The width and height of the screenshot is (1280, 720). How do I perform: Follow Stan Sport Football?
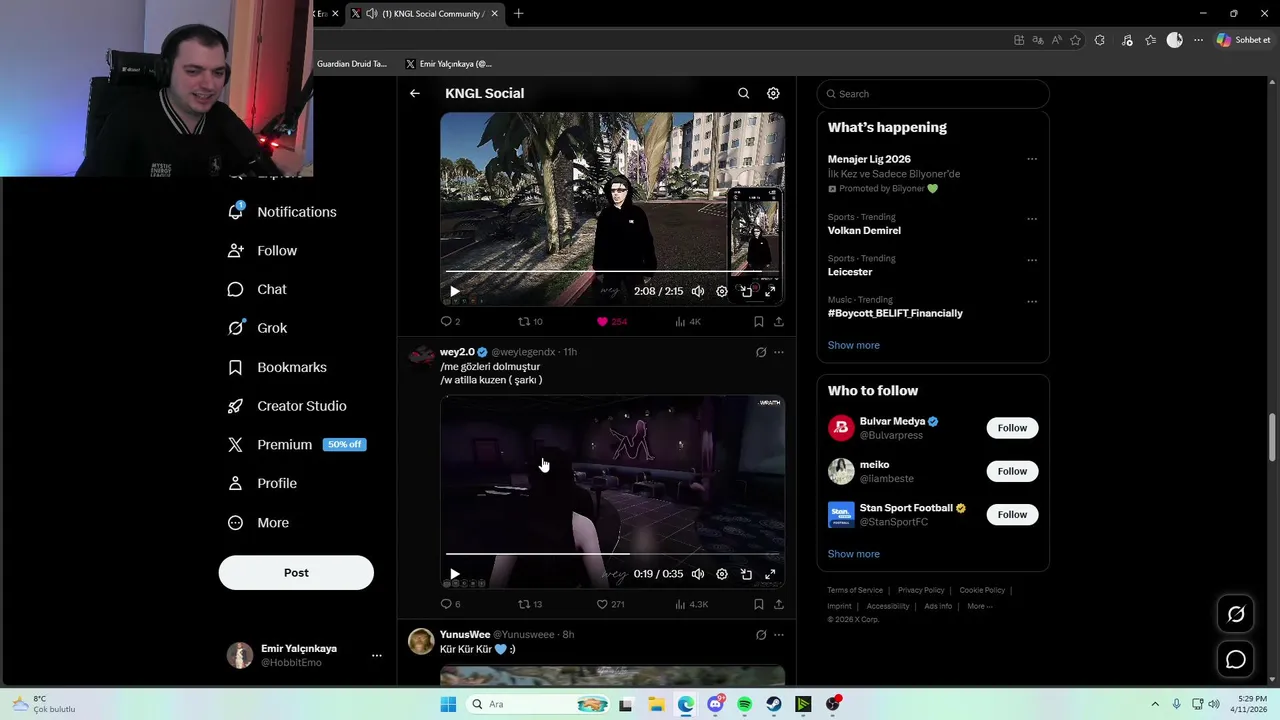pos(1012,514)
